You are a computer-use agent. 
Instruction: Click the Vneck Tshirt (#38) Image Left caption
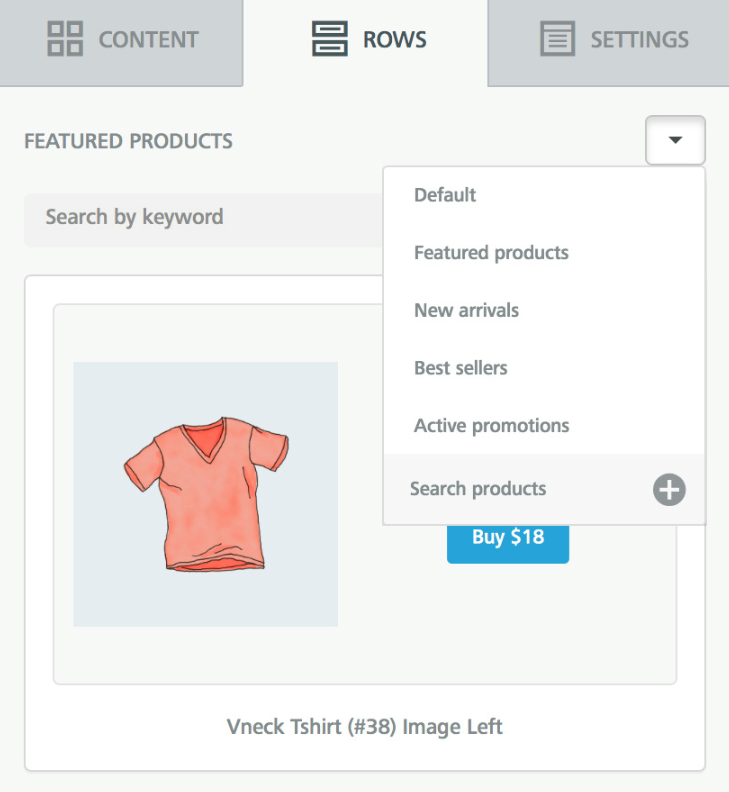(364, 727)
